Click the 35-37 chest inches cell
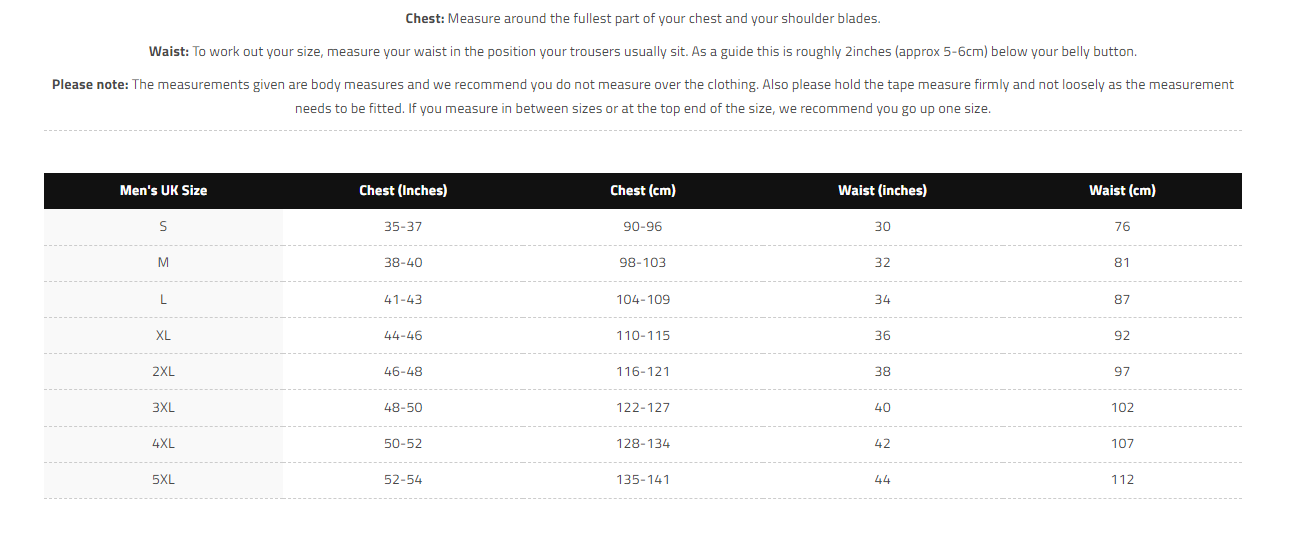 (x=403, y=226)
